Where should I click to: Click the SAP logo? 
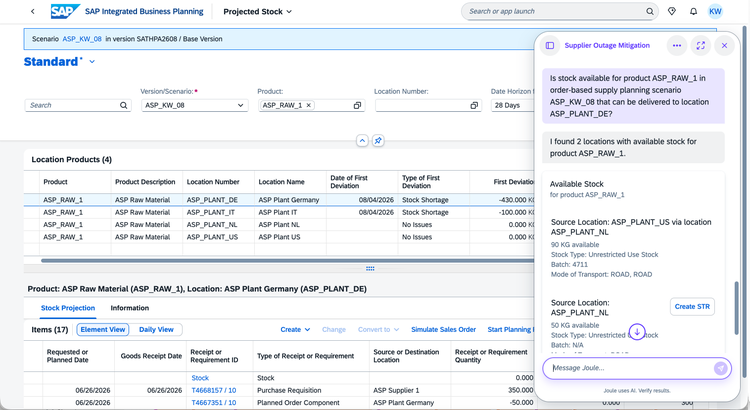point(65,11)
